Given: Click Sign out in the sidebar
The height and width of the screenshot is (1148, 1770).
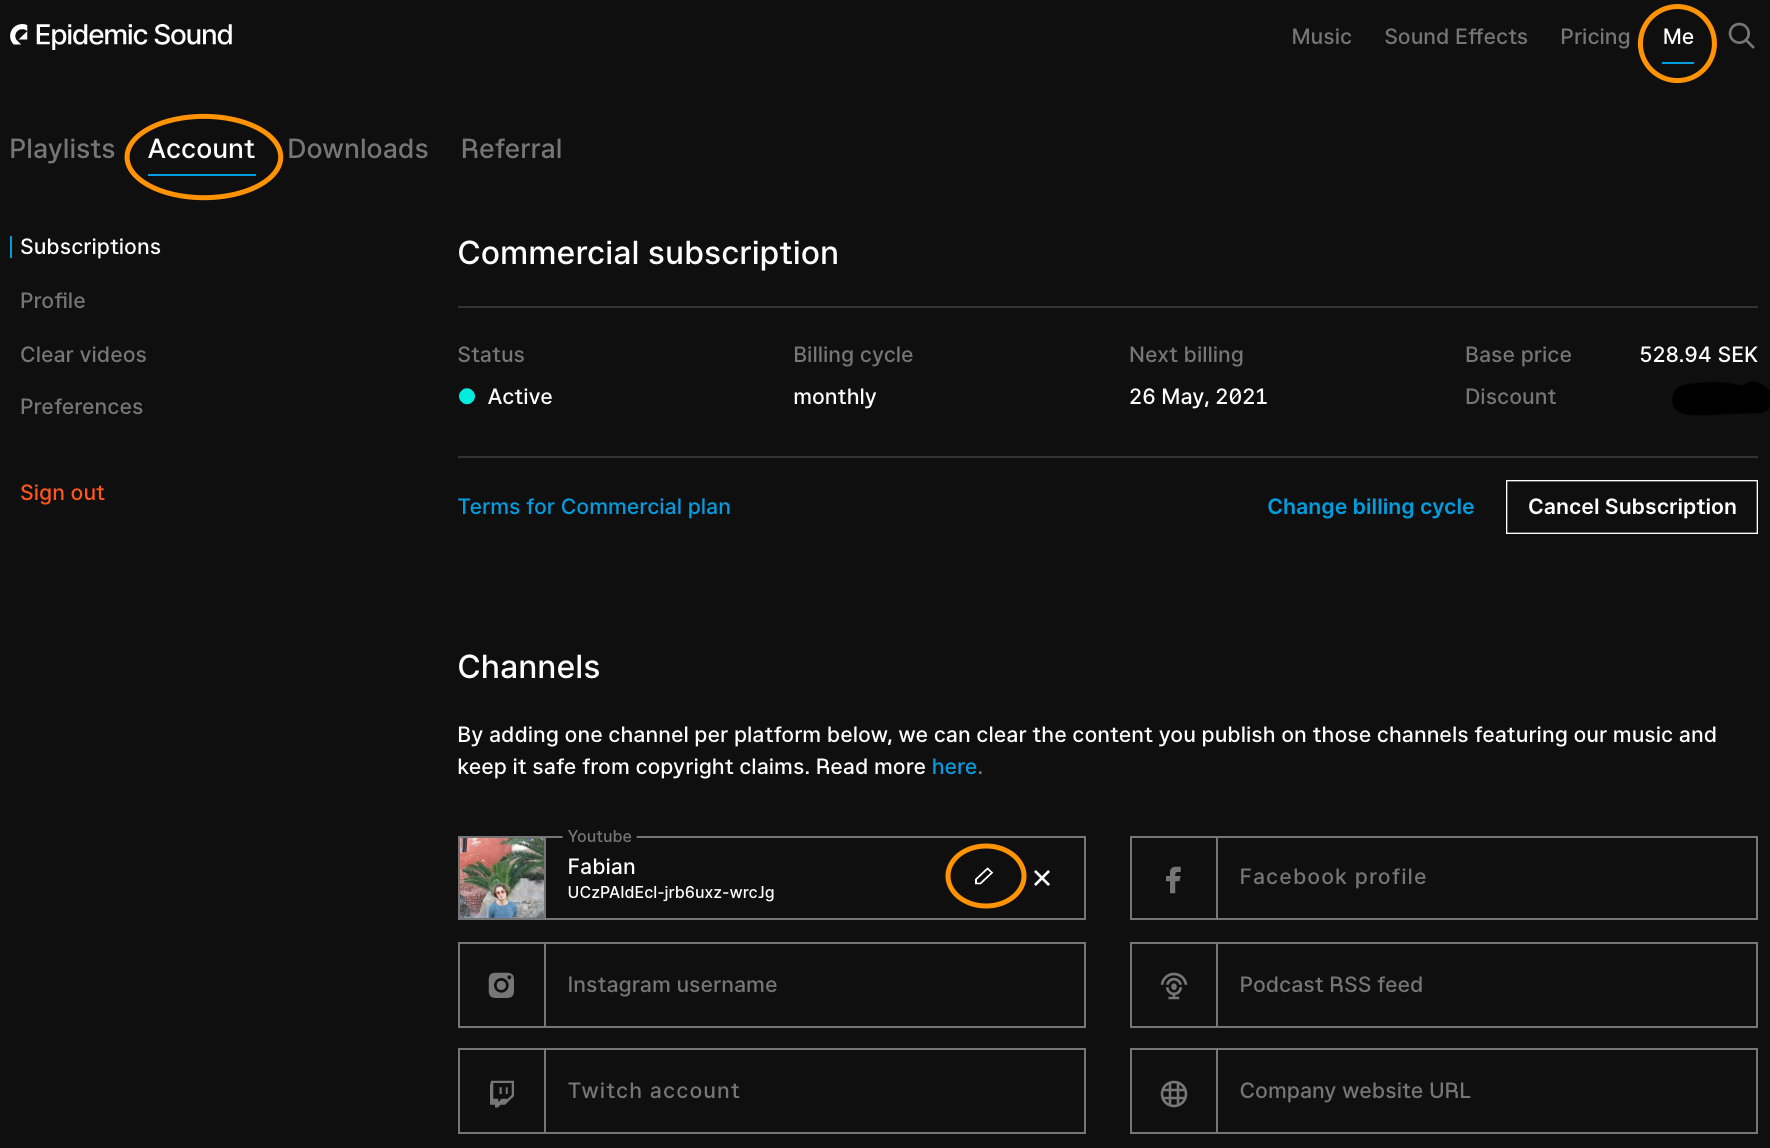Looking at the screenshot, I should (62, 493).
